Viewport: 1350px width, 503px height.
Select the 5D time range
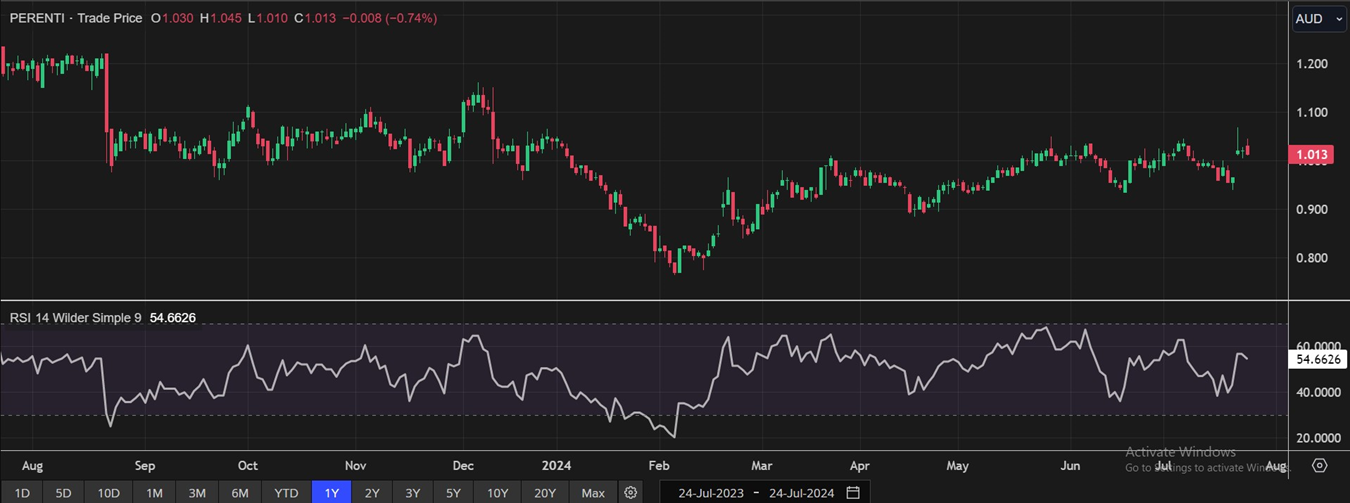63,493
